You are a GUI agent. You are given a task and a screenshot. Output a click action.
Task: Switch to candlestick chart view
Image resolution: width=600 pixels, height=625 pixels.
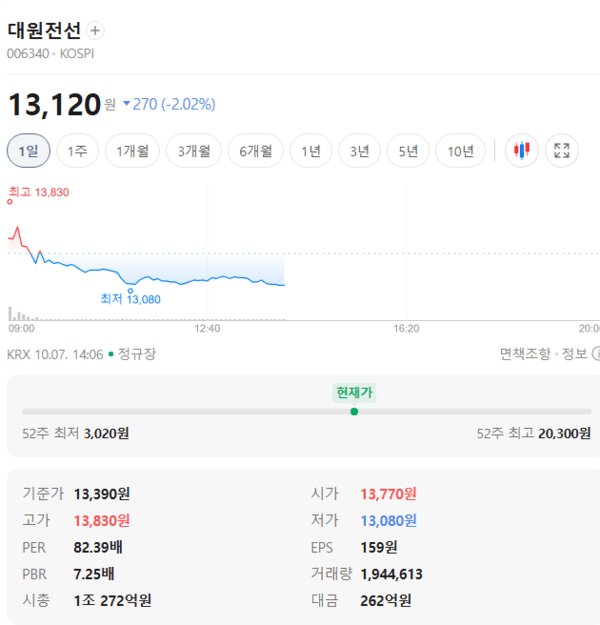point(521,151)
